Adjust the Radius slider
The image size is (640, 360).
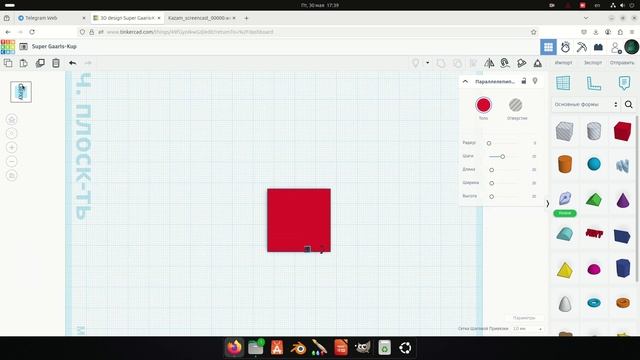tap(504, 143)
